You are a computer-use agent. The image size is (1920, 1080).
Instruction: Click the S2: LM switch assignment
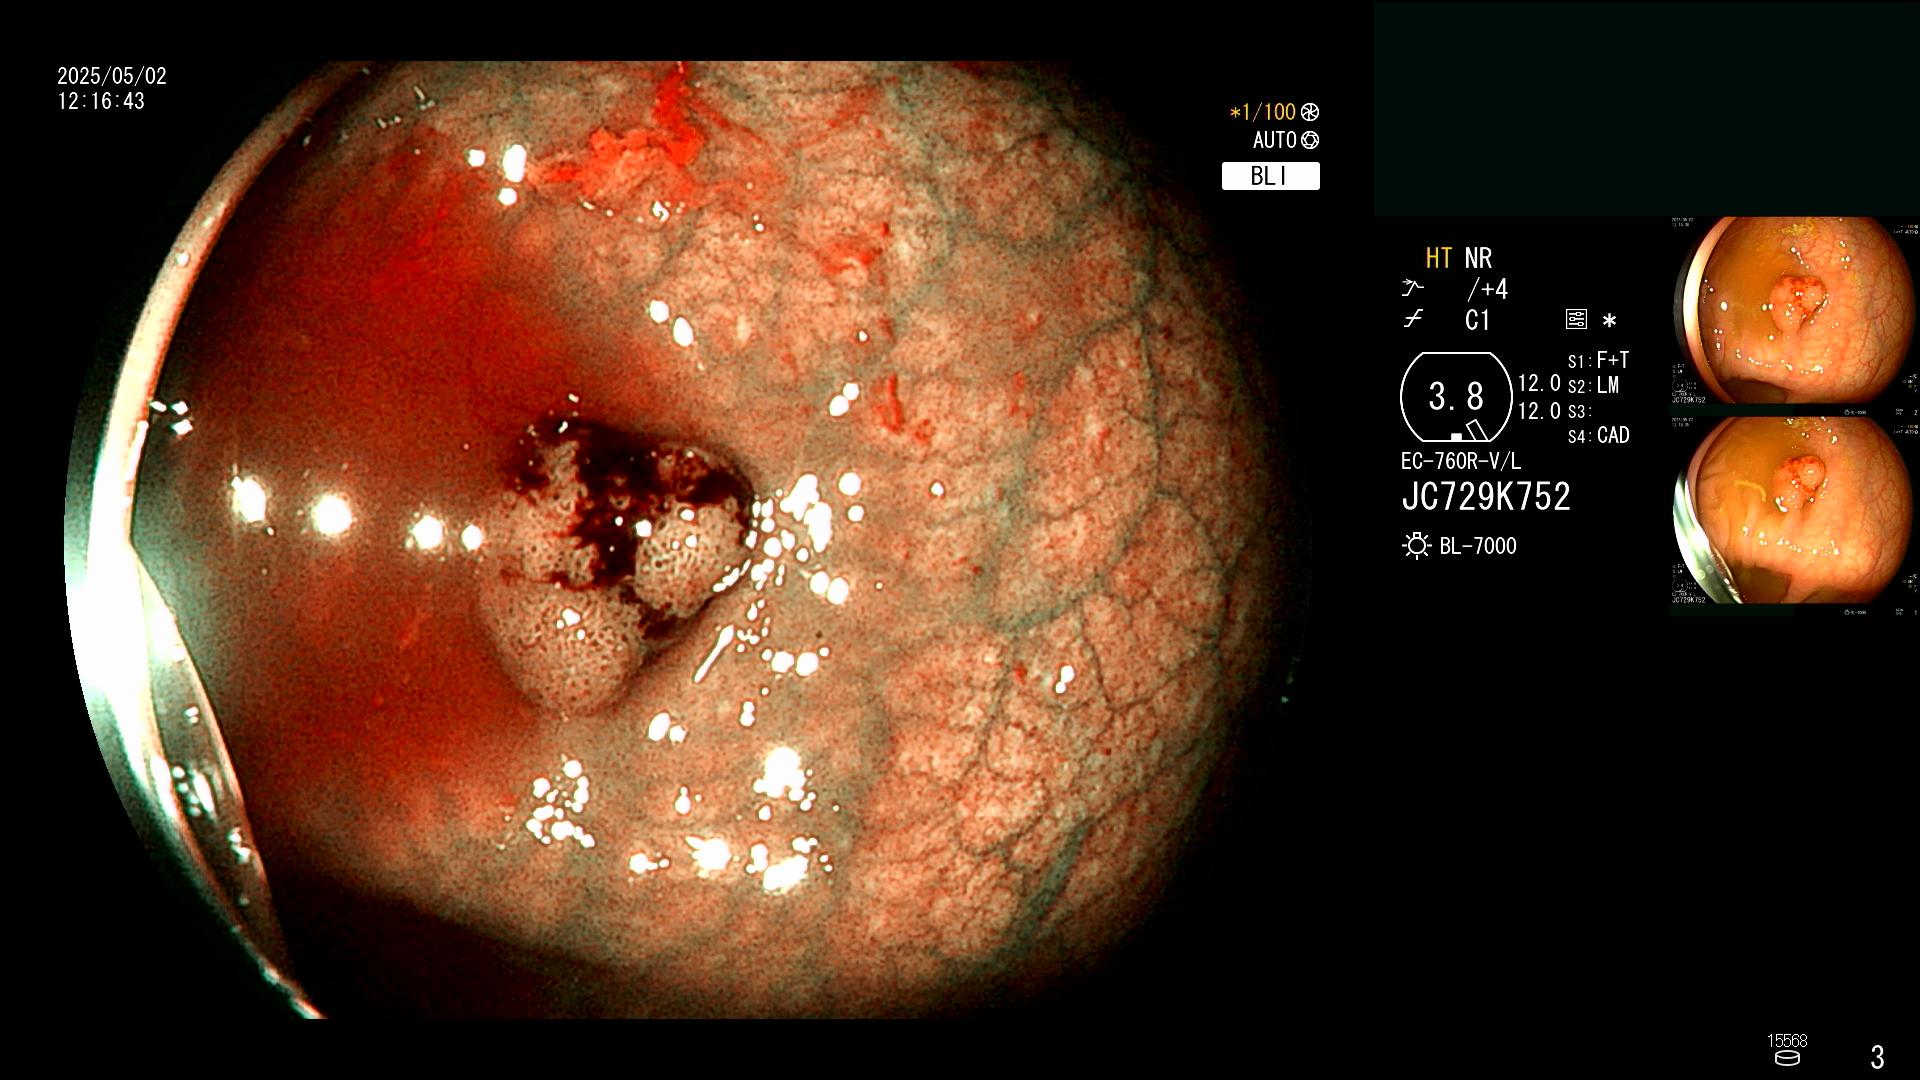(1593, 386)
